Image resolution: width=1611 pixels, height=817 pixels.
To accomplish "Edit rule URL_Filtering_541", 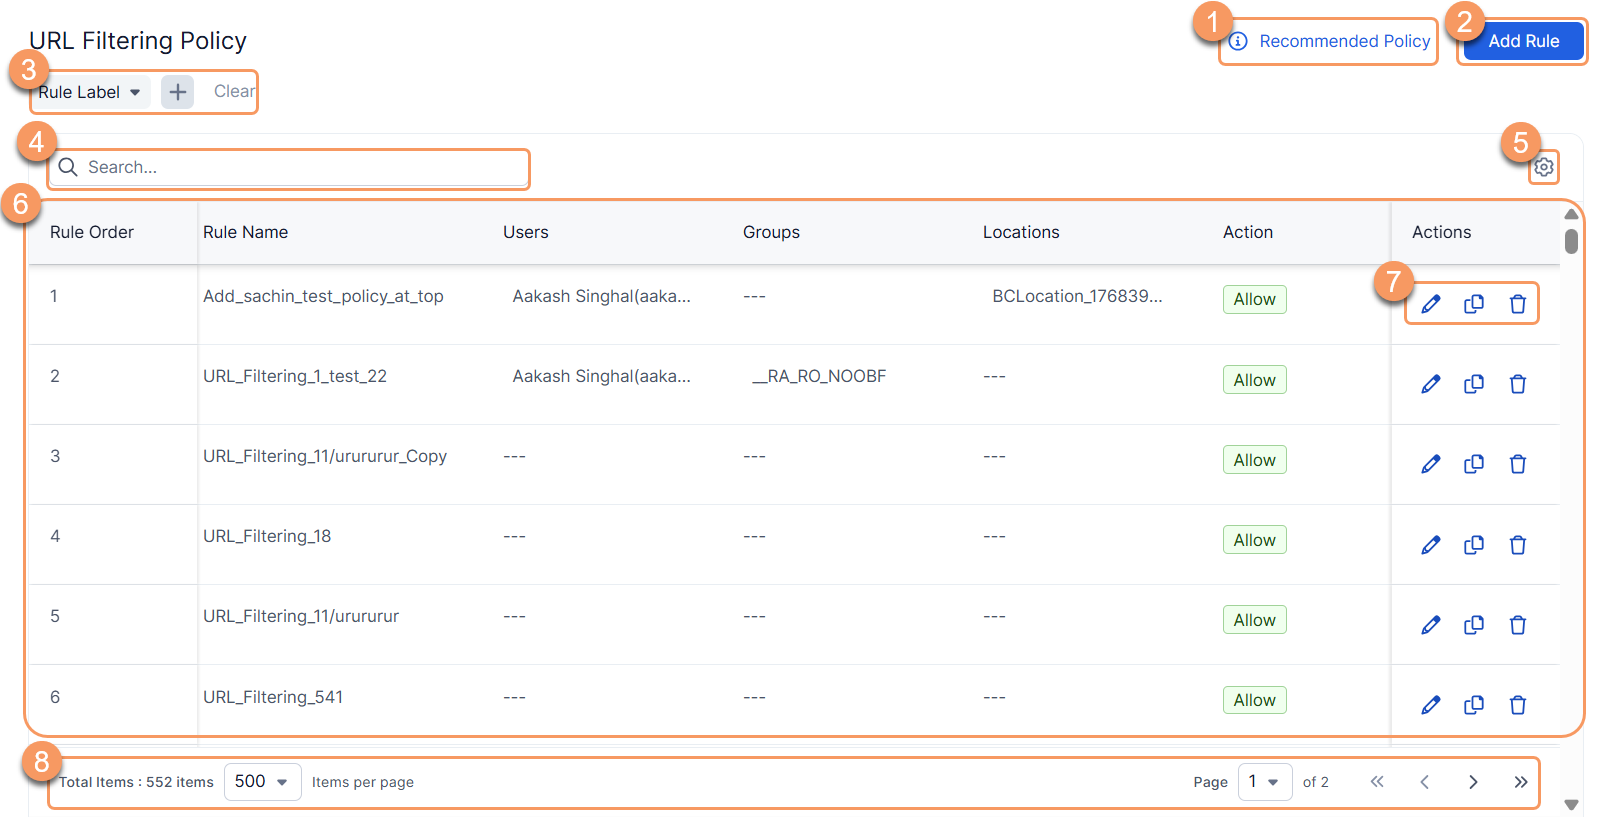I will pyautogui.click(x=1431, y=705).
